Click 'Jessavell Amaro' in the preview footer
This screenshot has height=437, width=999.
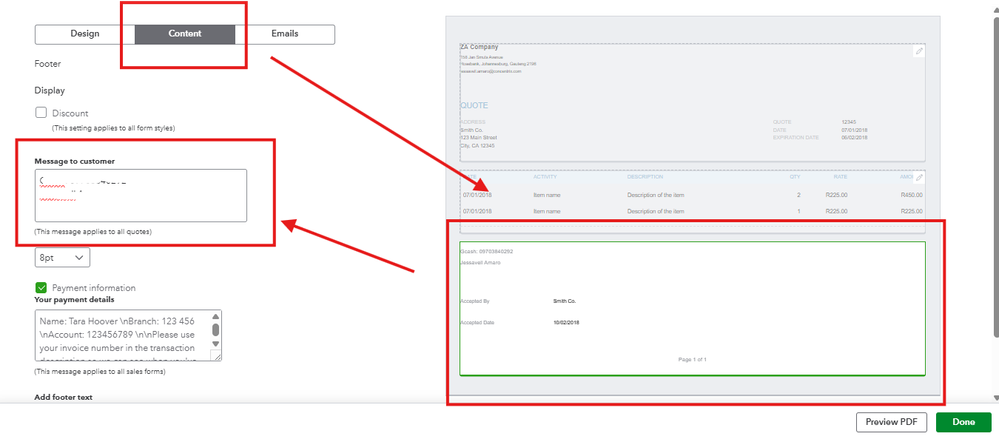[x=480, y=262]
